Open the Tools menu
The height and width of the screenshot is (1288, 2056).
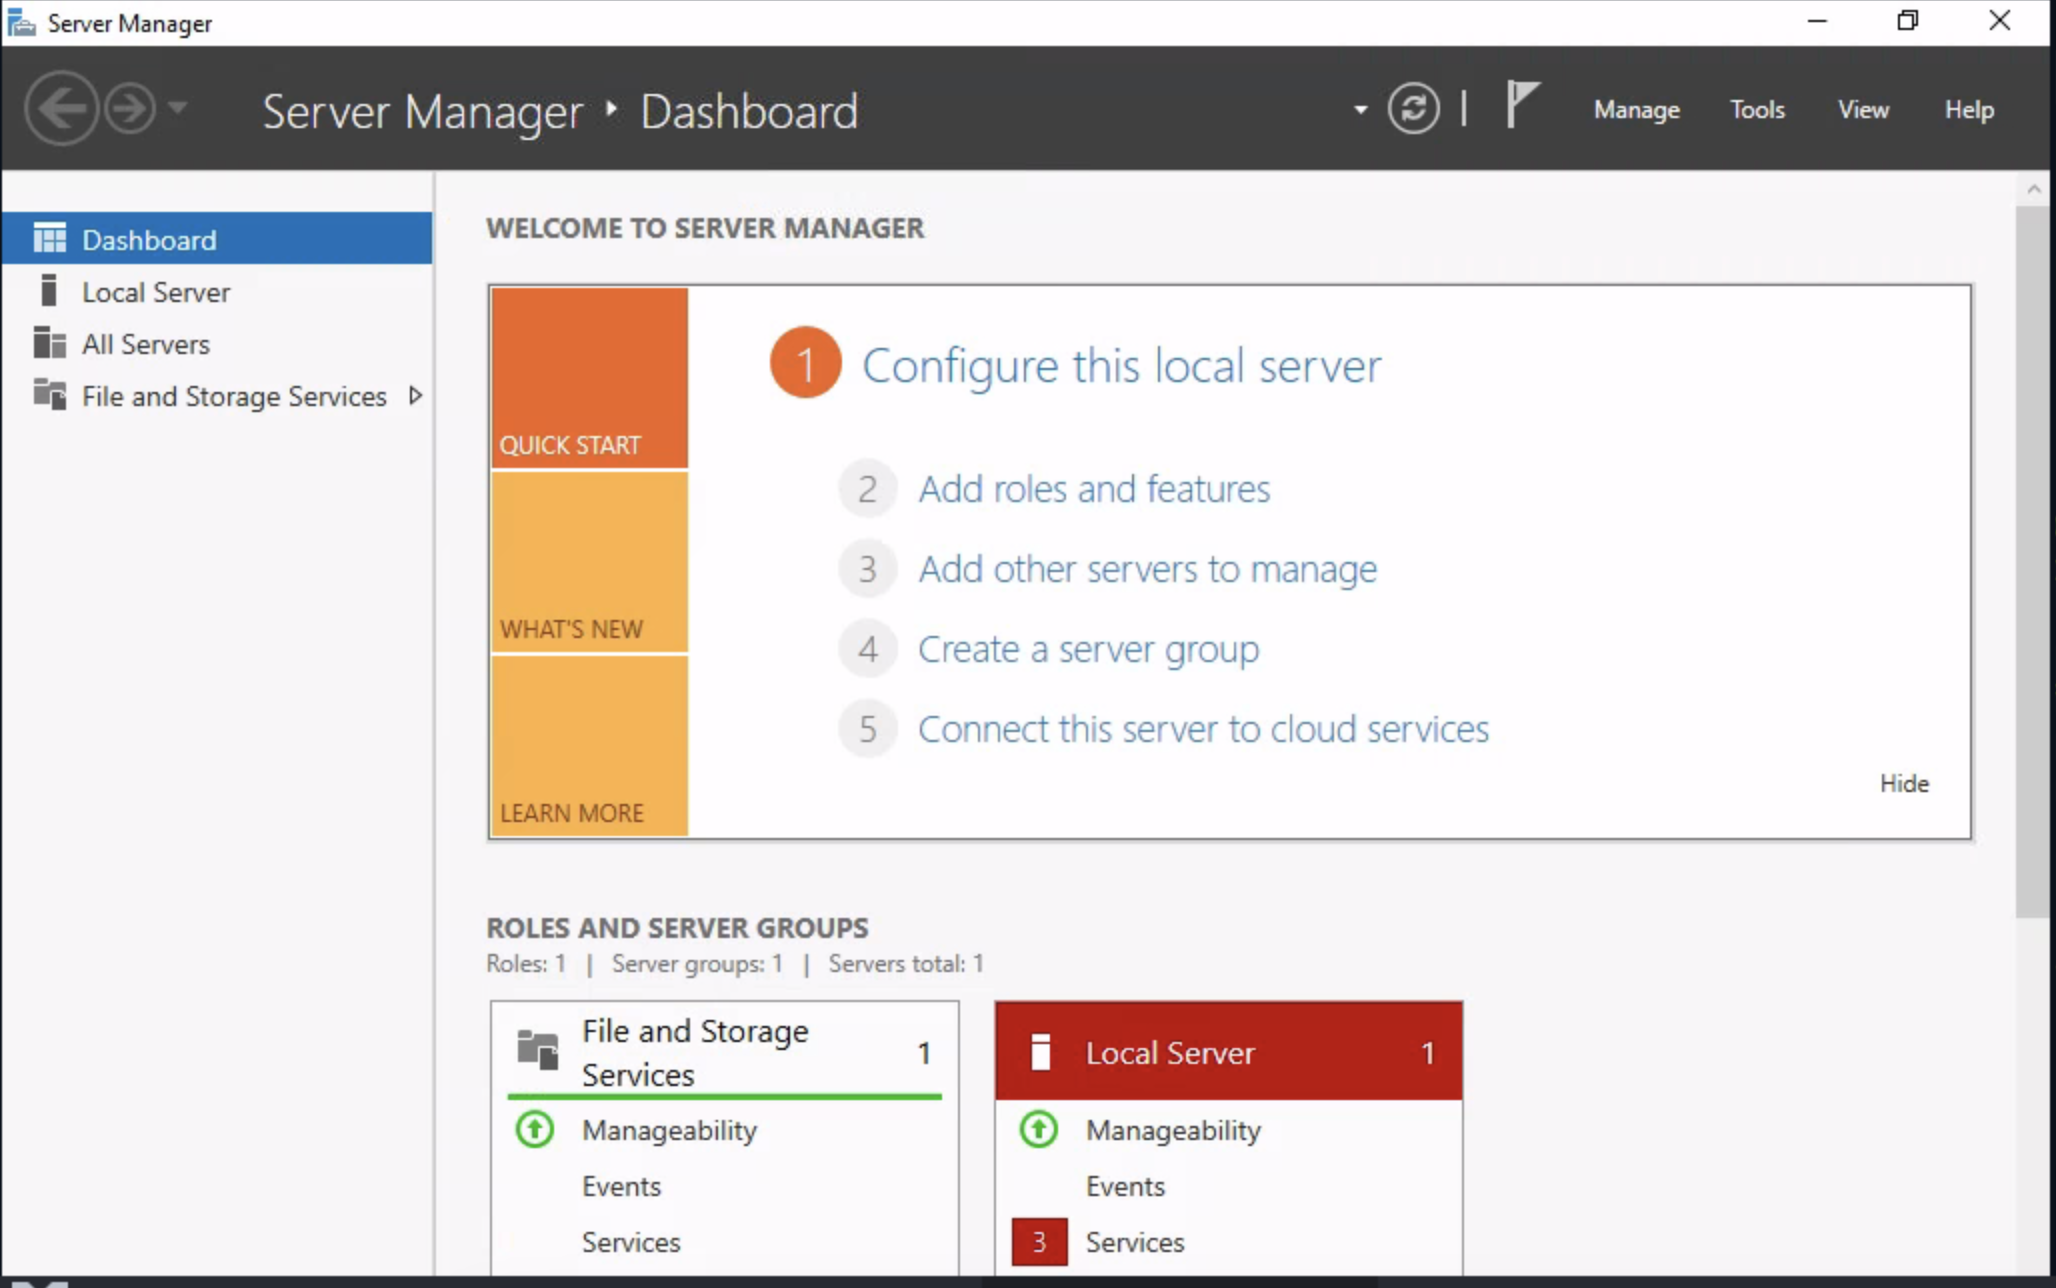pos(1757,109)
